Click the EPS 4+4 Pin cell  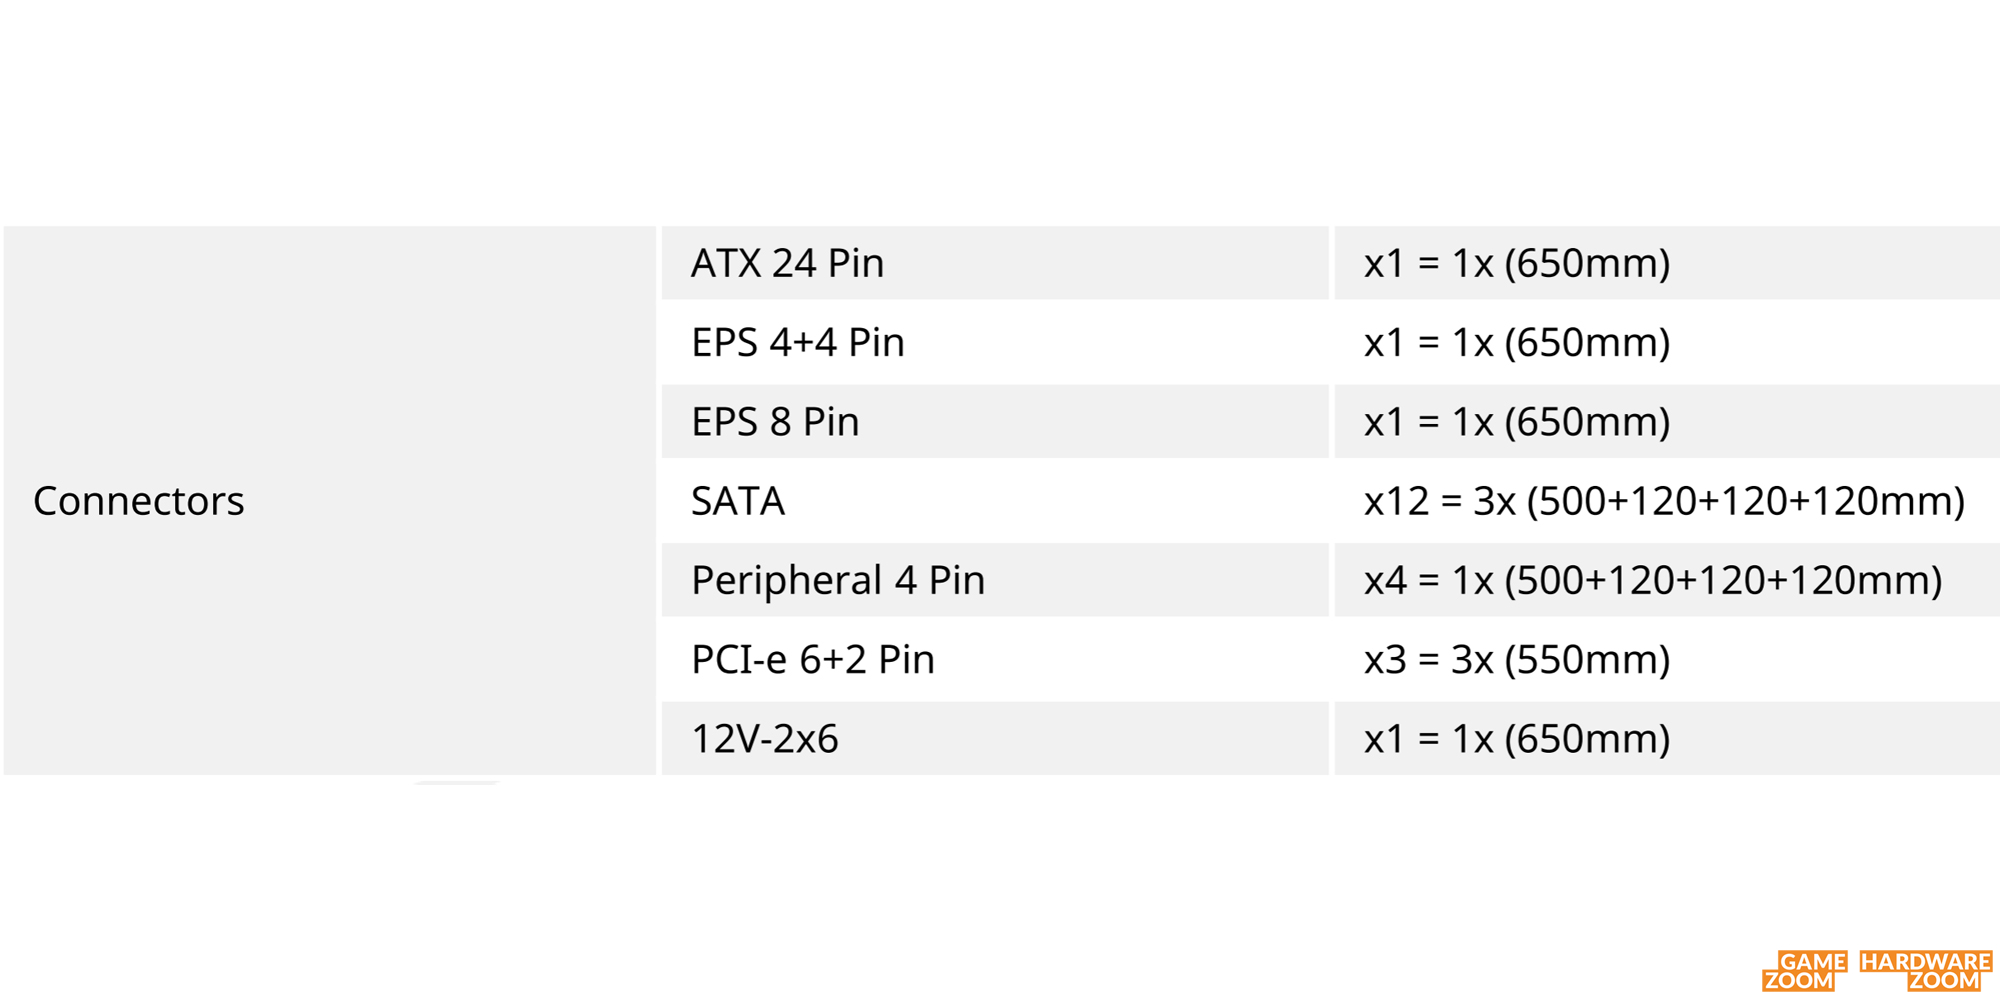995,342
